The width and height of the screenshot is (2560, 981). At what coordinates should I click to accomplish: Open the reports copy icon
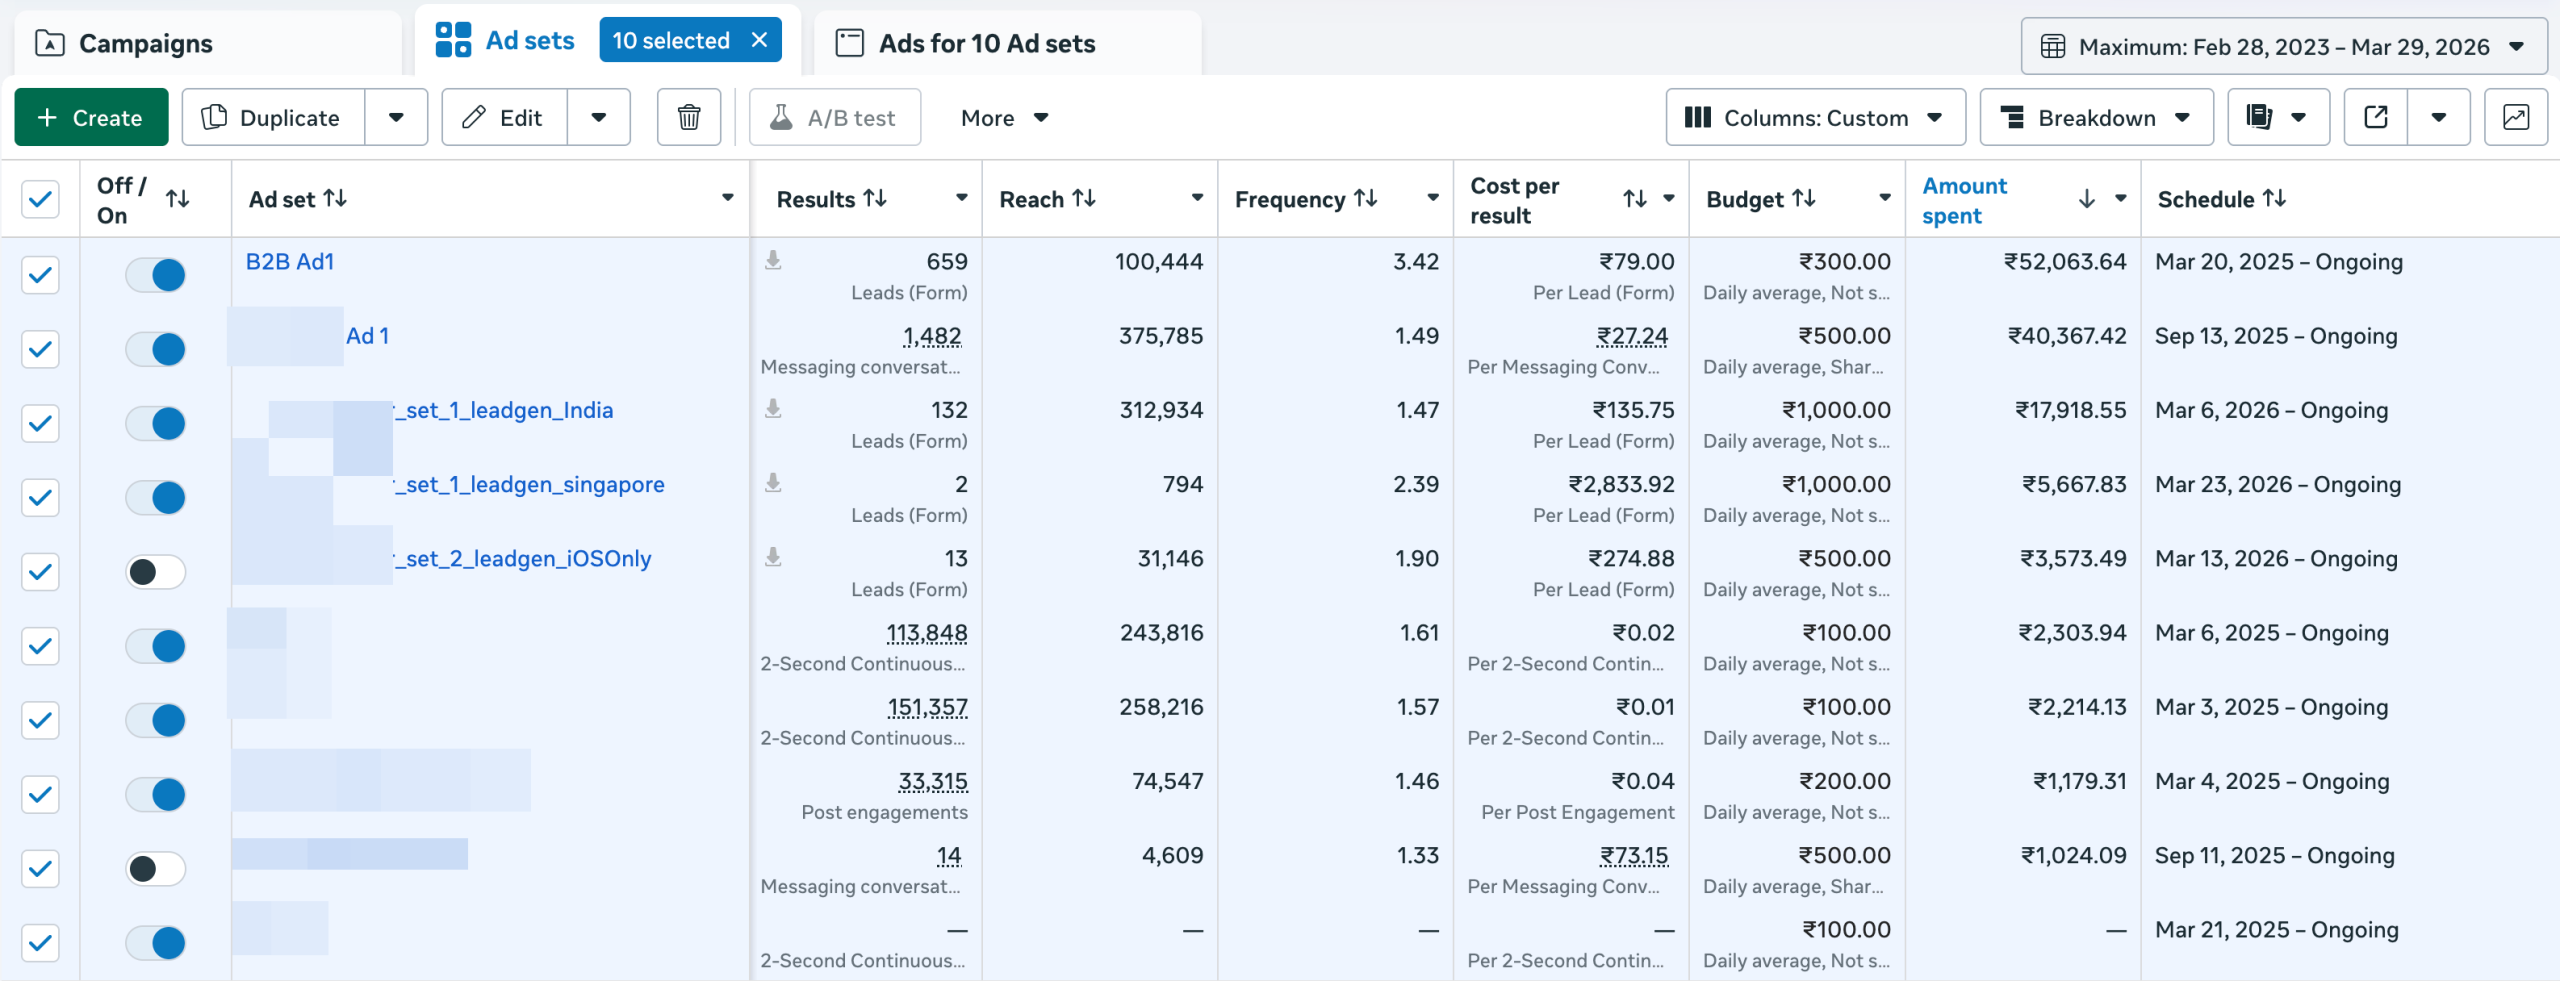[2260, 117]
